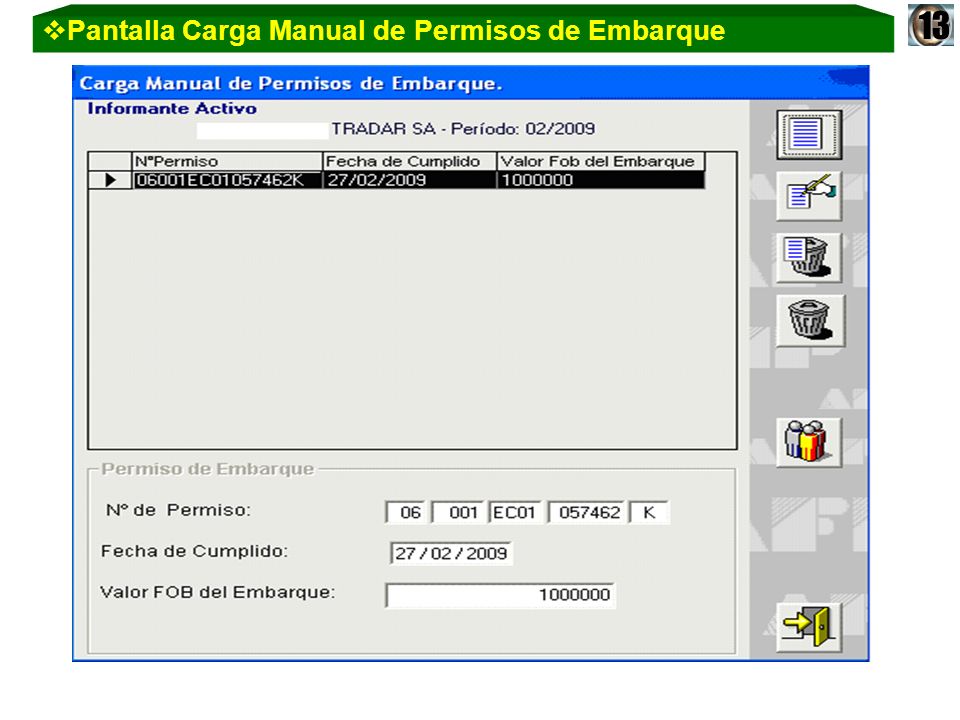Click the N°Permiso column header

click(x=227, y=162)
